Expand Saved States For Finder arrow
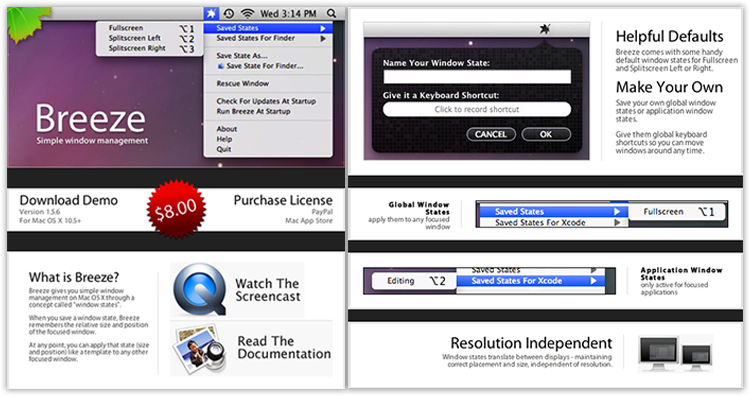Screen dimensions: 749x396 point(323,38)
